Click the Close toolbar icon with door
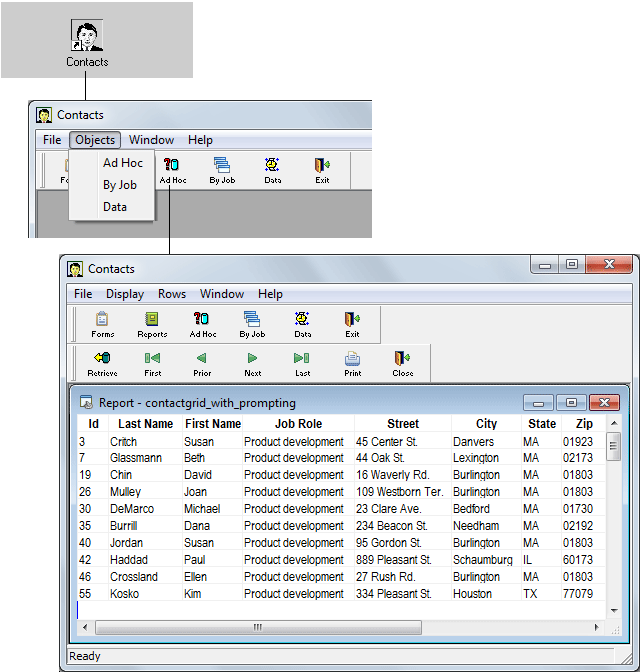This screenshot has width=640, height=672. (x=402, y=363)
